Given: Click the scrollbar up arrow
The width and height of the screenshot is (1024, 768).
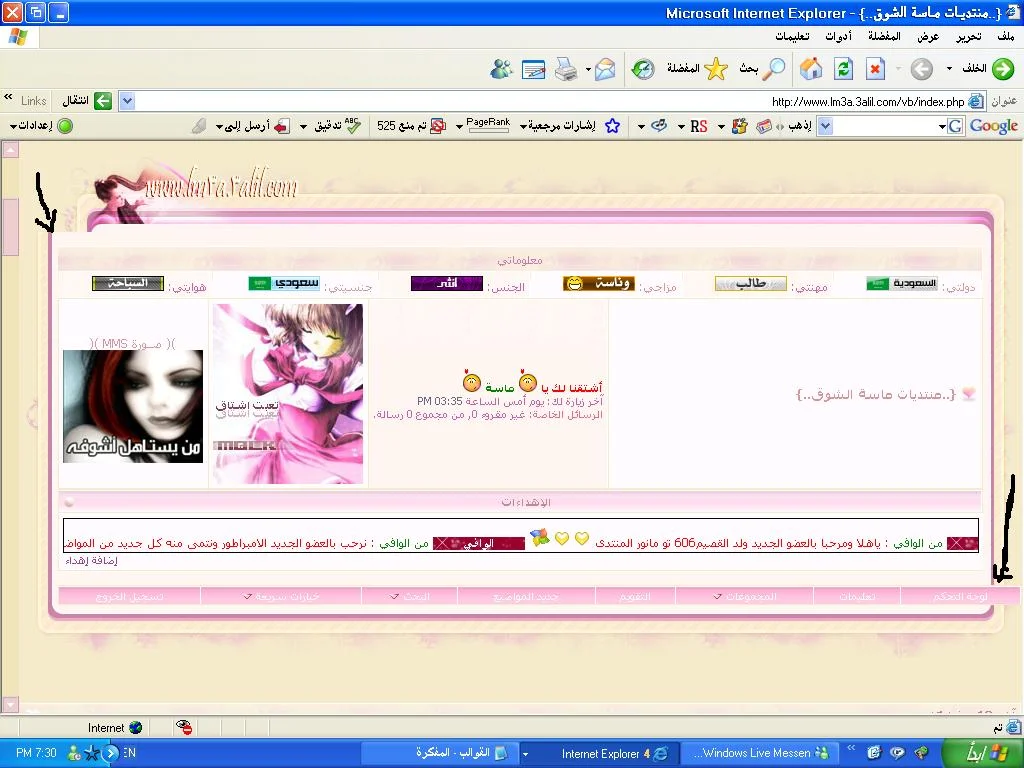Looking at the screenshot, I should pos(10,150).
